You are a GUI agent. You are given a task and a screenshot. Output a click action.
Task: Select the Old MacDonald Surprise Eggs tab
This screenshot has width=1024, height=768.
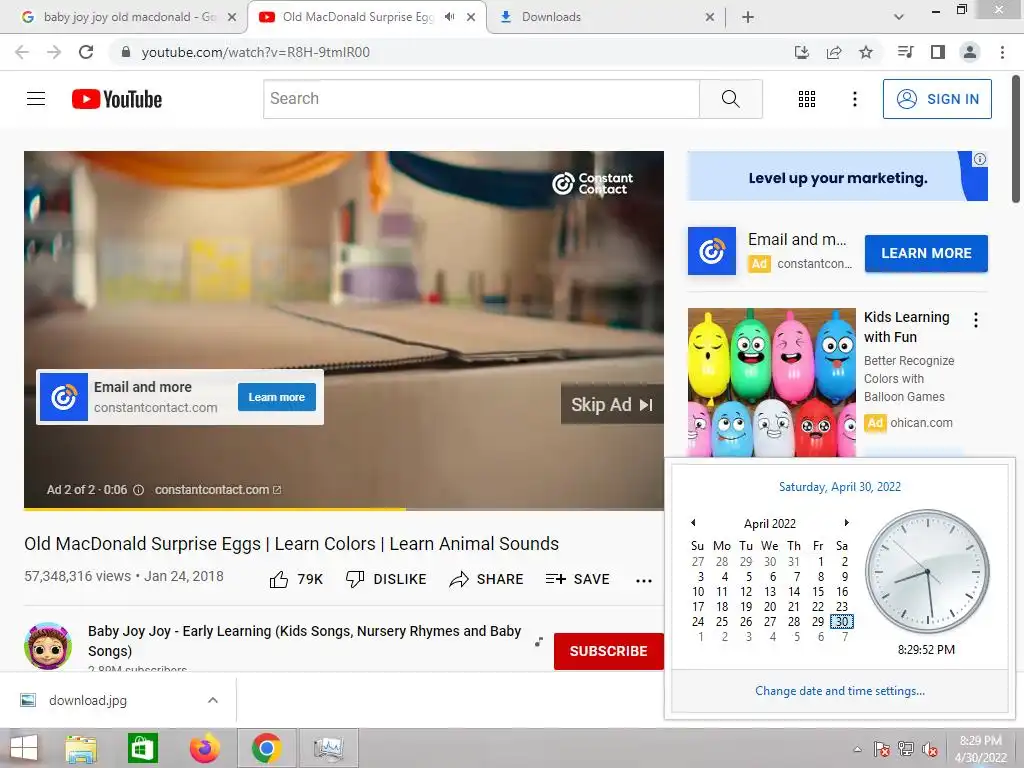[357, 17]
